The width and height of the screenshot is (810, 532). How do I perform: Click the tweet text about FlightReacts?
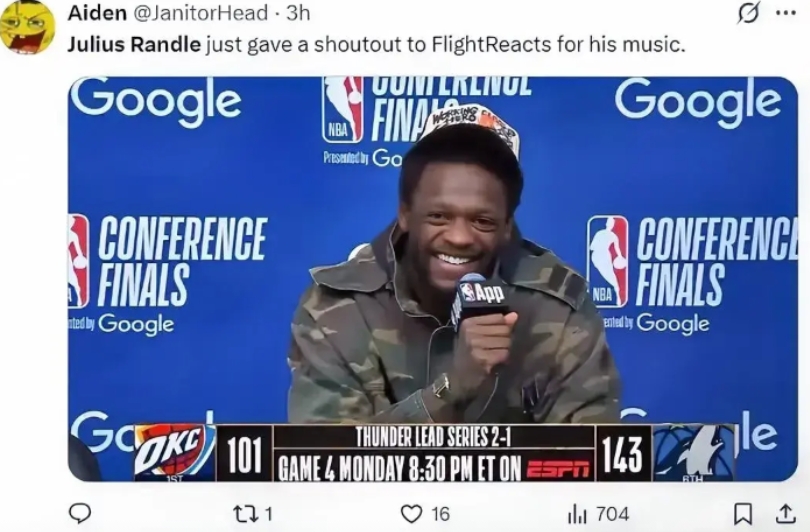click(x=377, y=44)
